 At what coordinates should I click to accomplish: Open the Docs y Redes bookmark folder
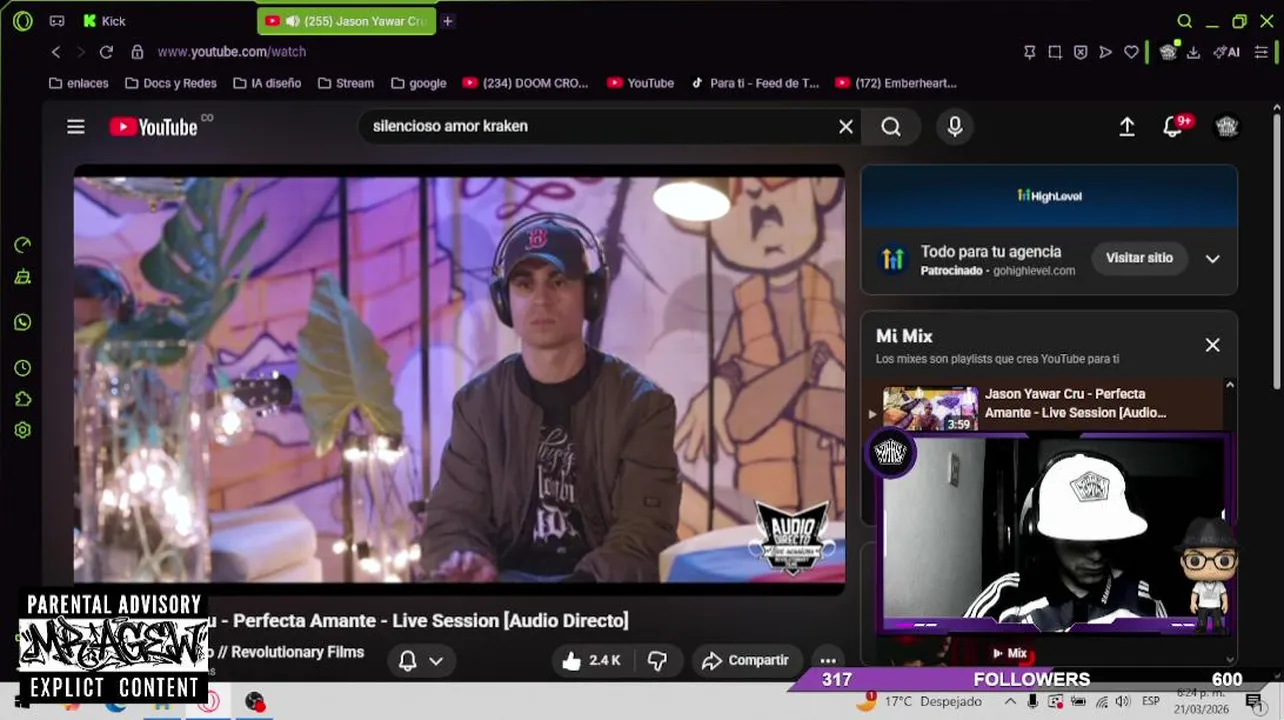(x=170, y=83)
